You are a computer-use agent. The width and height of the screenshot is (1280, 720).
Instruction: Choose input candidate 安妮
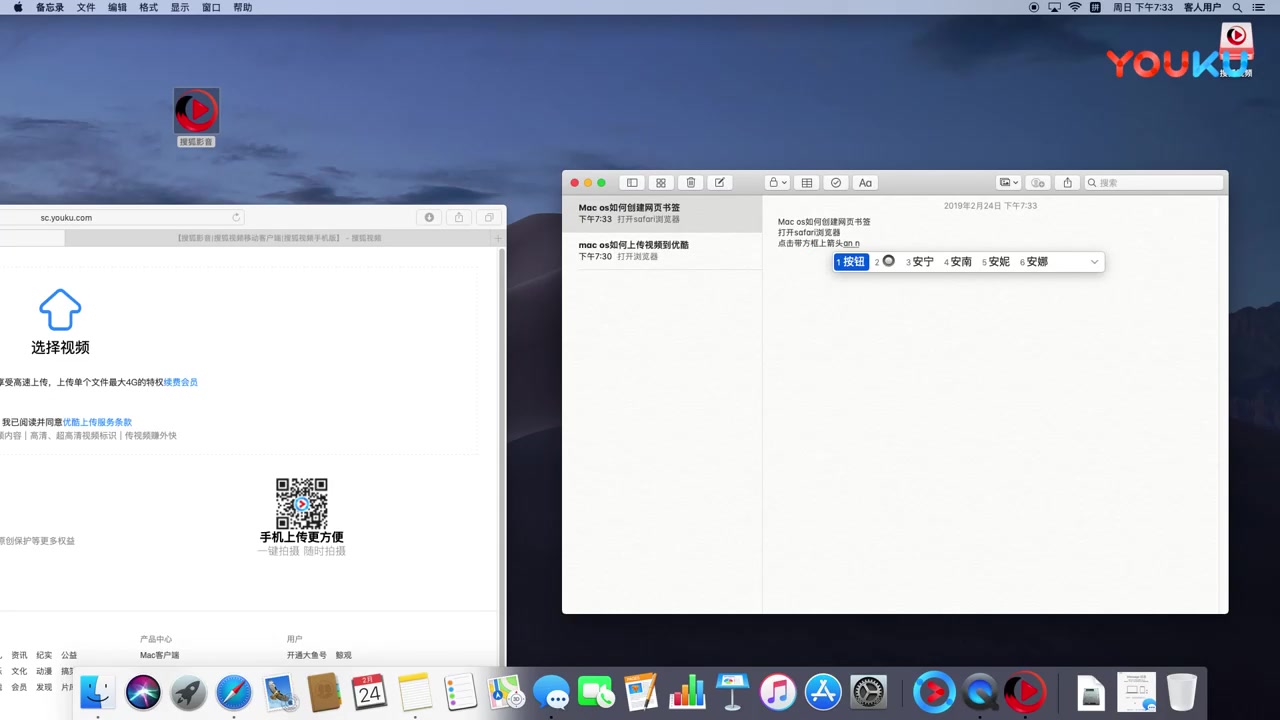[x=996, y=262]
